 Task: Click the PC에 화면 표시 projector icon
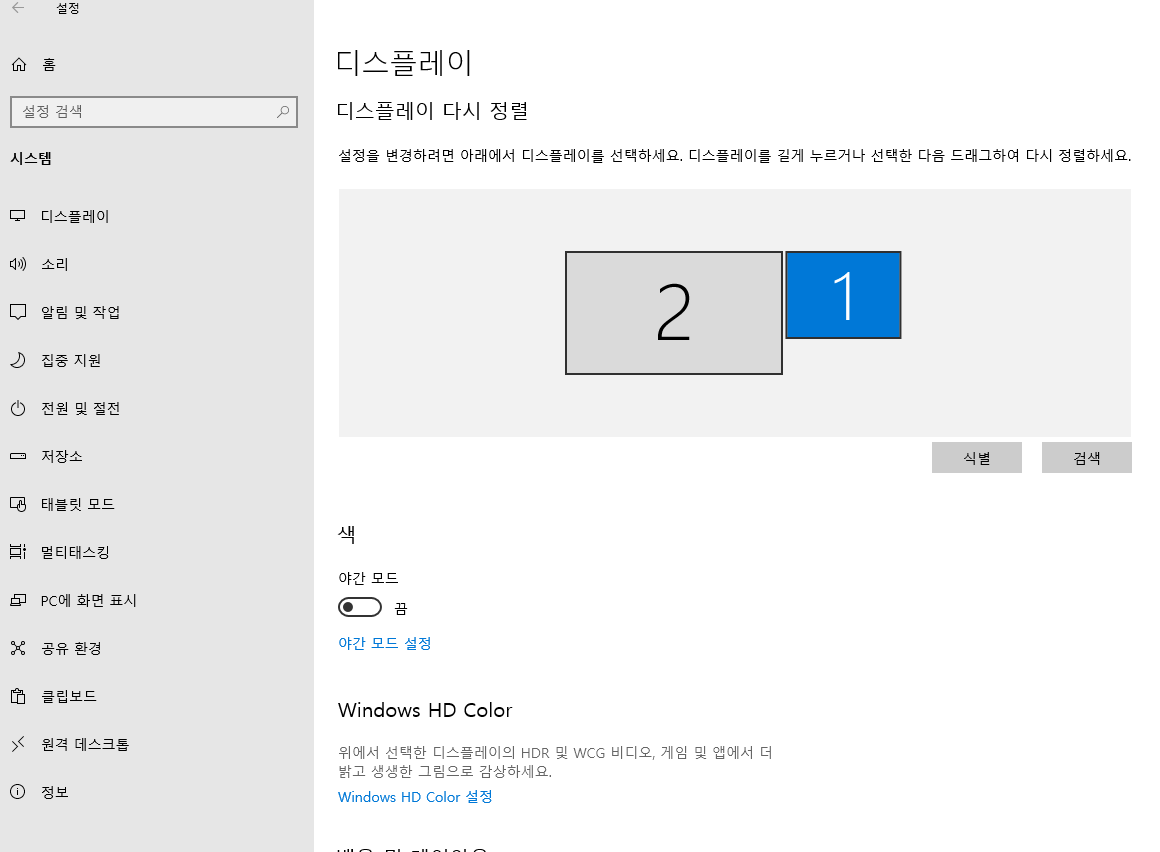(x=18, y=600)
